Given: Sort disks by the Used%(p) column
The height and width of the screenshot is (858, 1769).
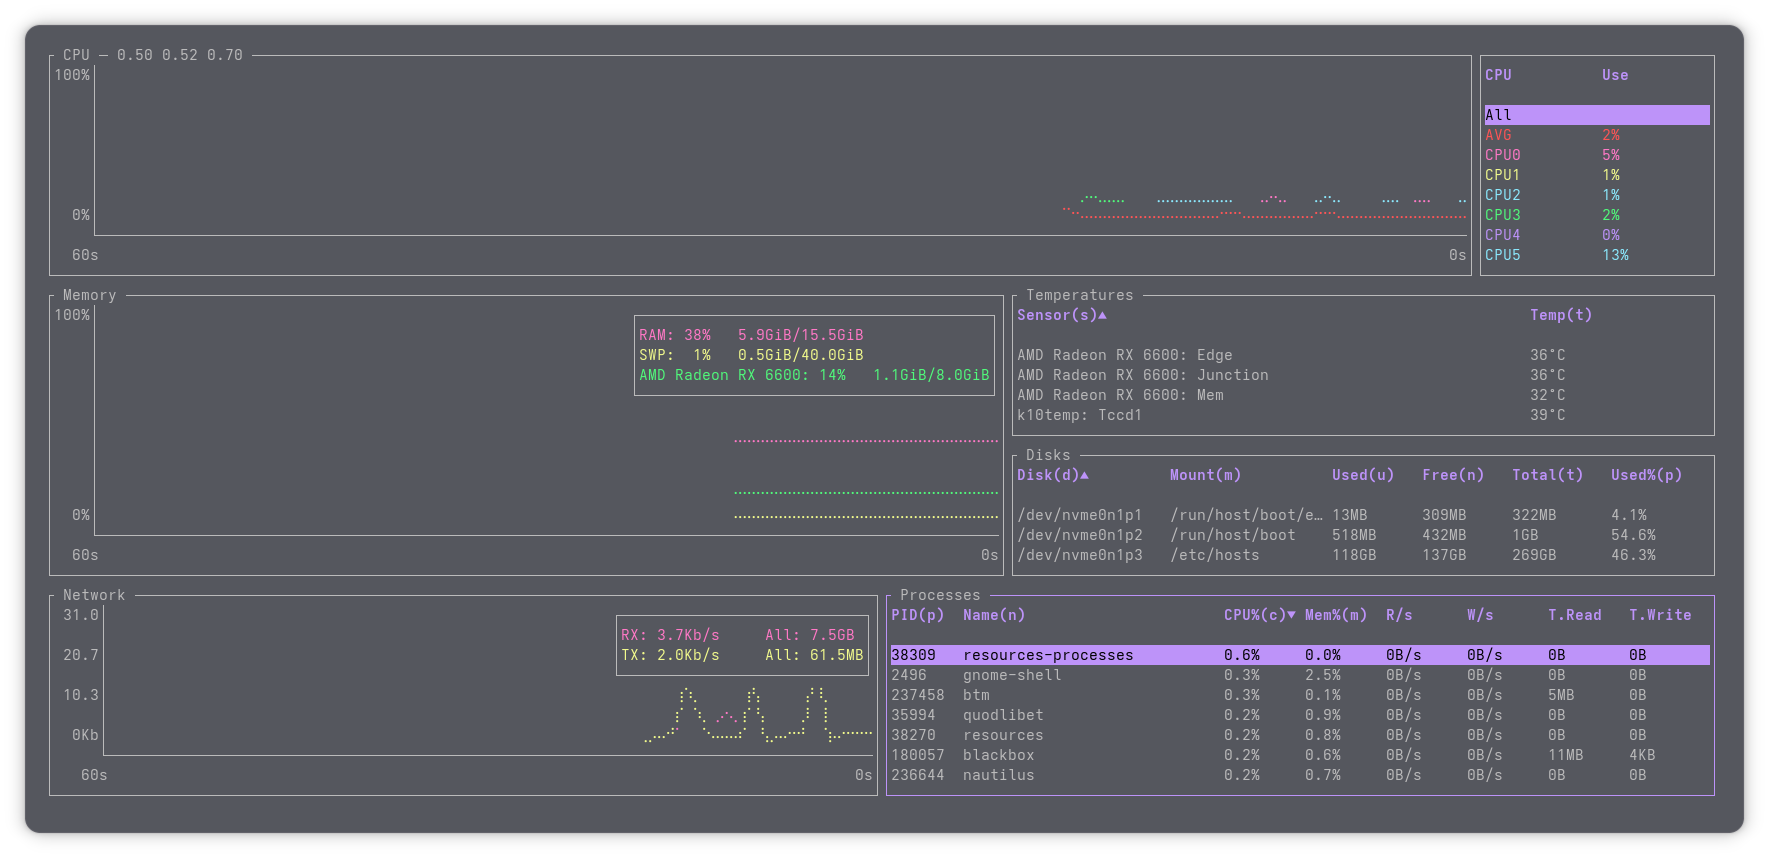Looking at the screenshot, I should (1645, 475).
